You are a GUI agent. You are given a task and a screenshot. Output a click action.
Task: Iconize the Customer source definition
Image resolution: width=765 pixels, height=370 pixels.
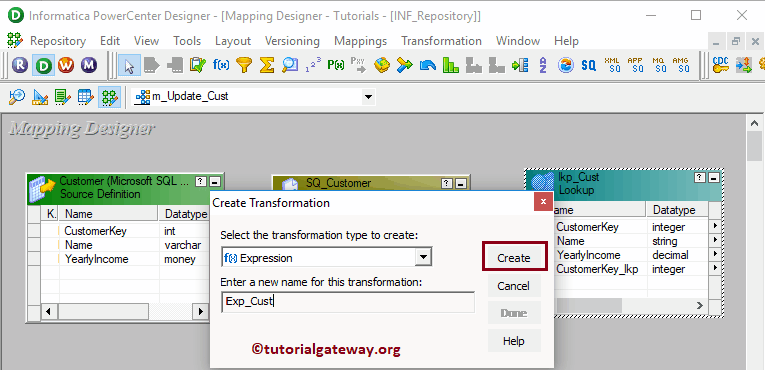[x=215, y=182]
